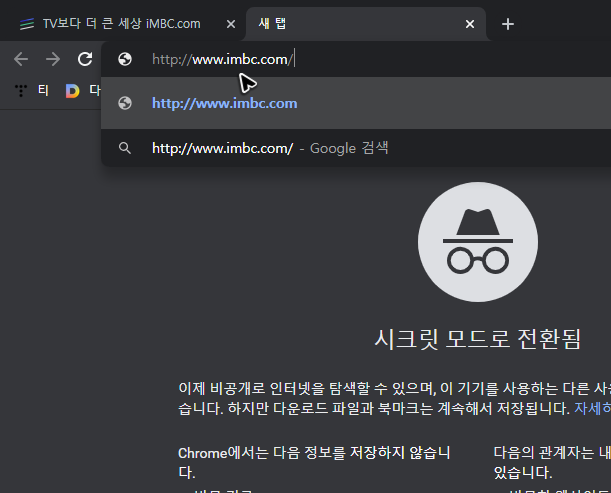611x493 pixels.
Task: Click the globe icon beside URL suggestion
Action: tap(125, 103)
